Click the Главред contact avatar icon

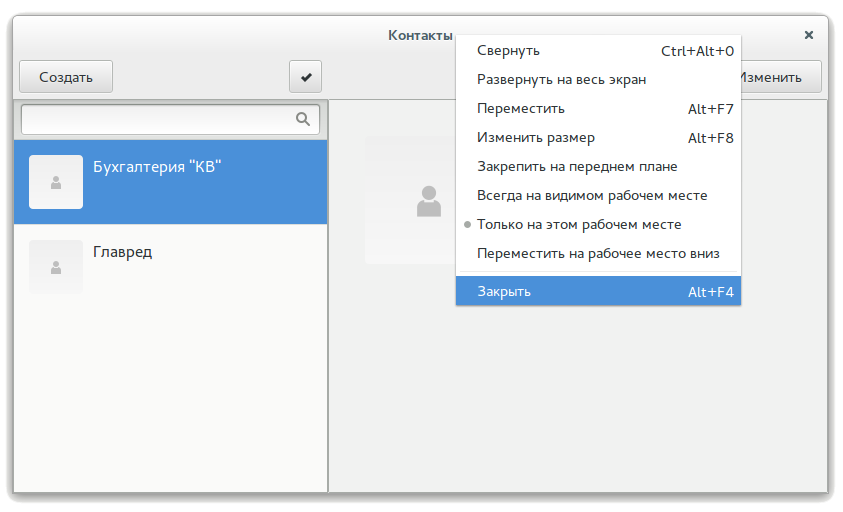click(56, 267)
